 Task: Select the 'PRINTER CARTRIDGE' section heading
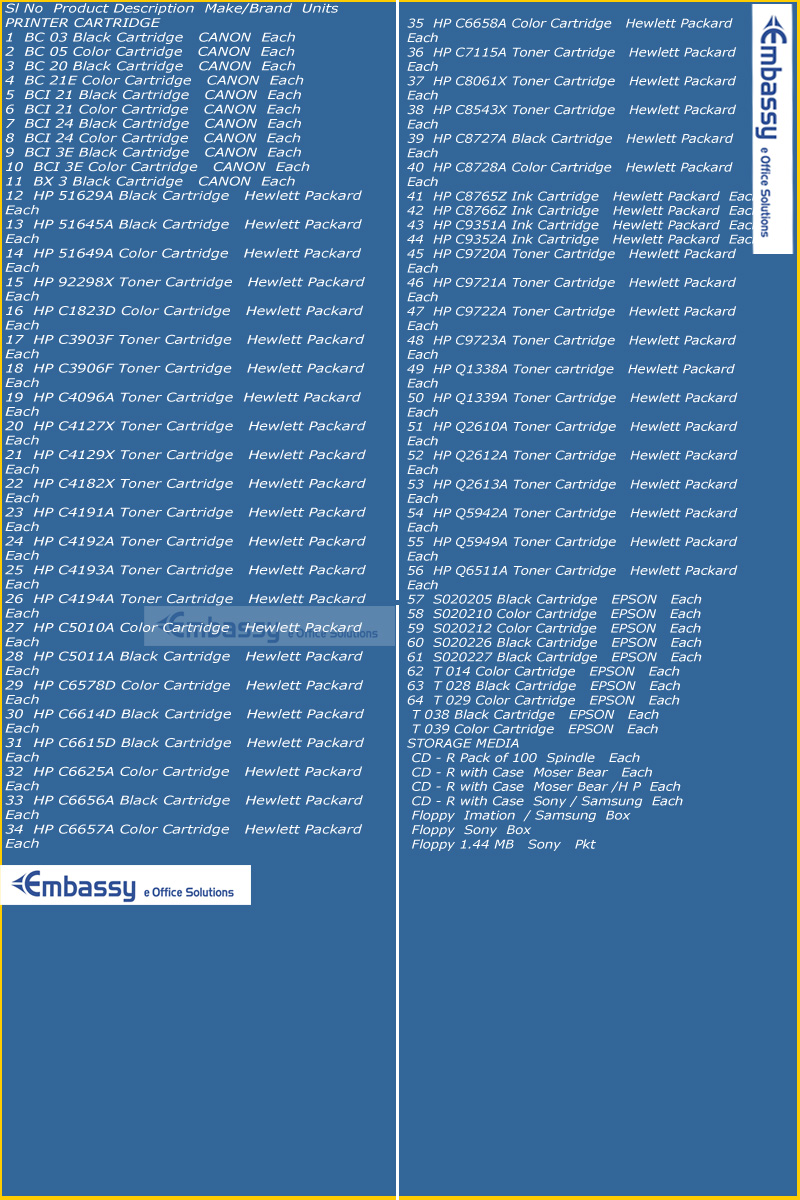click(x=82, y=22)
